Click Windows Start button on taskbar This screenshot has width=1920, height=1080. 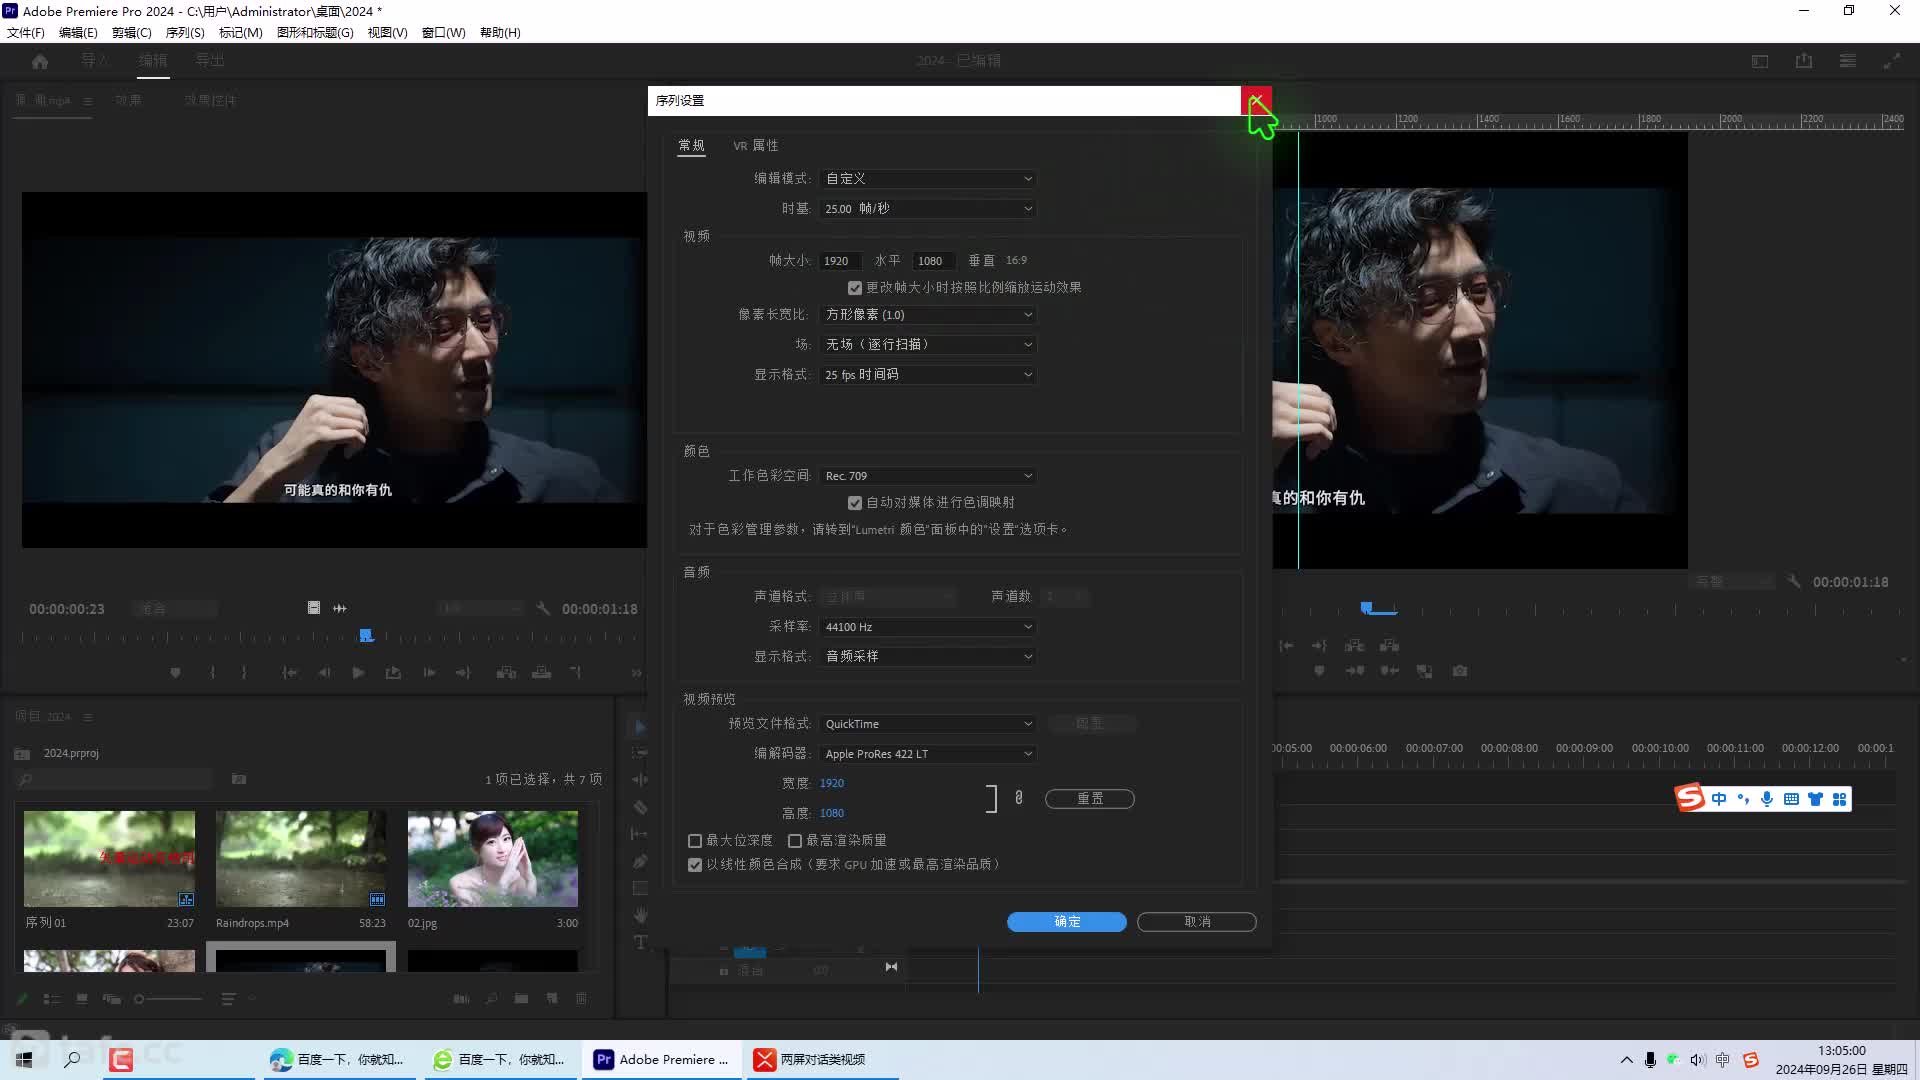pos(24,1060)
